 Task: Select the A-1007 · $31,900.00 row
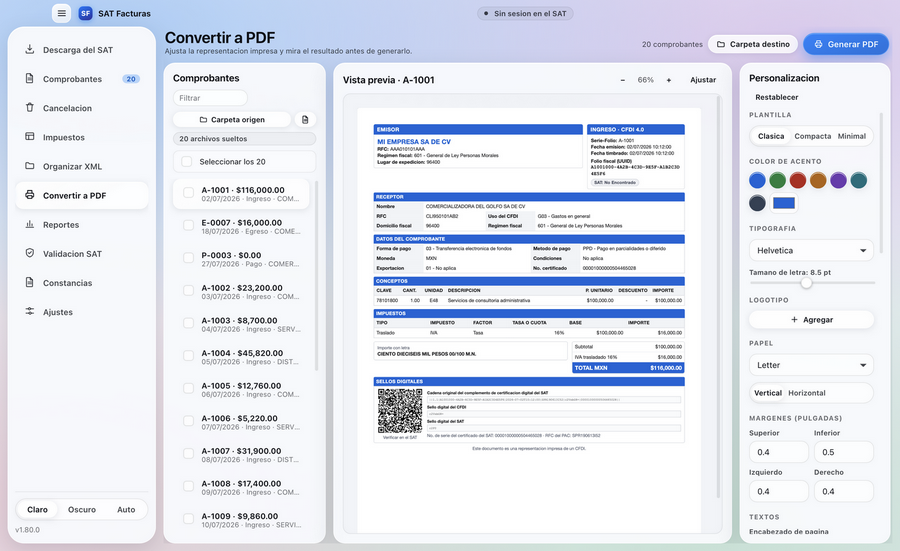(x=241, y=455)
